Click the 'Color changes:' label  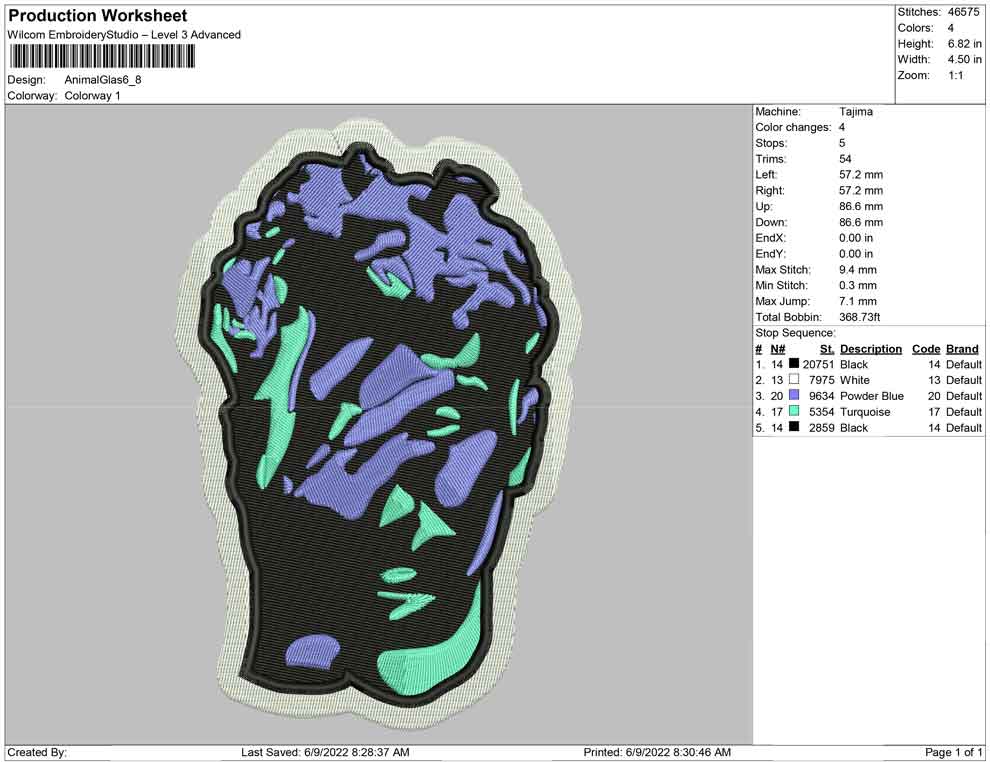793,128
